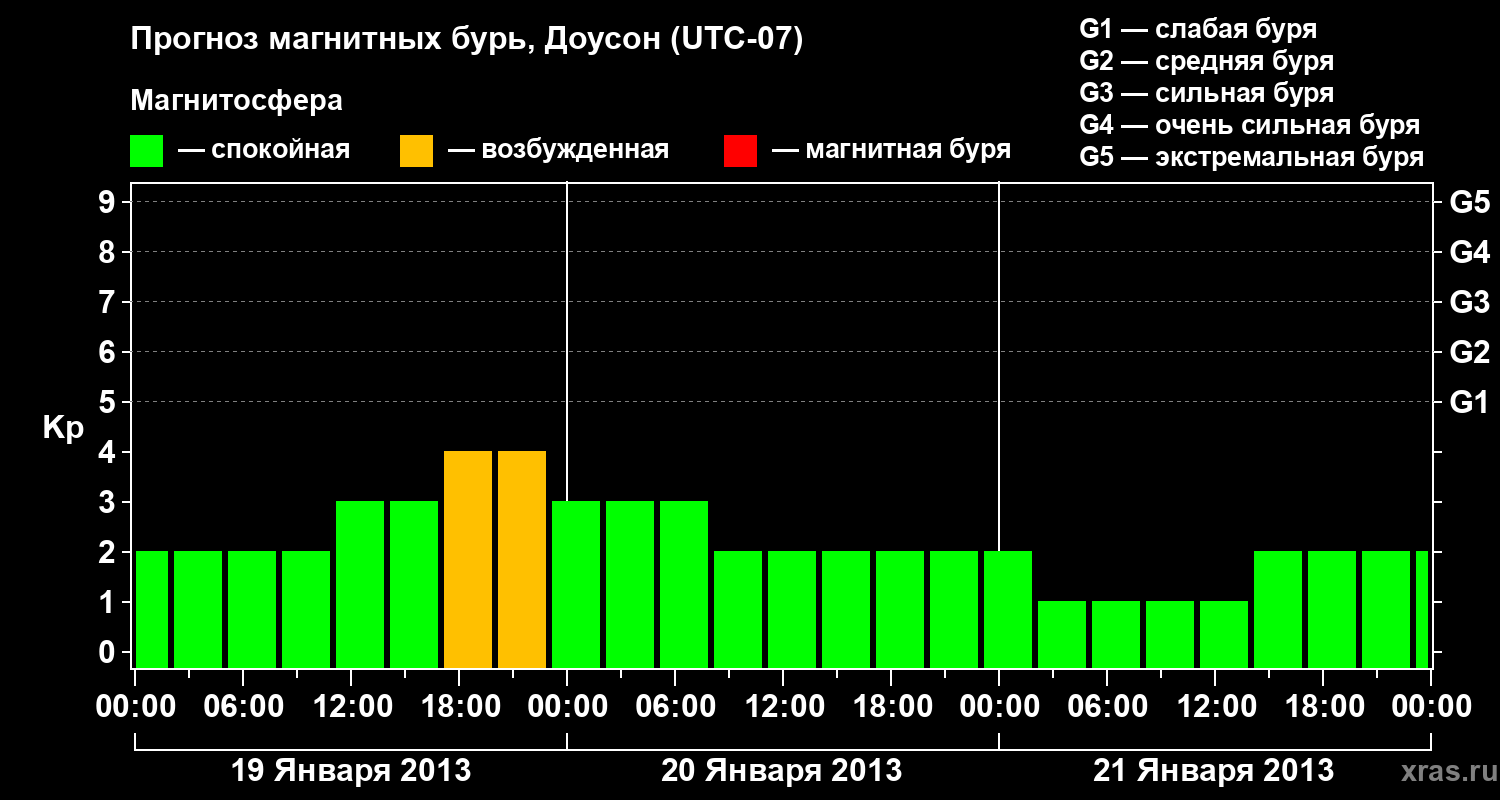
Task: Click the 'G2 — средняя буря' legend line
Action: (1206, 61)
